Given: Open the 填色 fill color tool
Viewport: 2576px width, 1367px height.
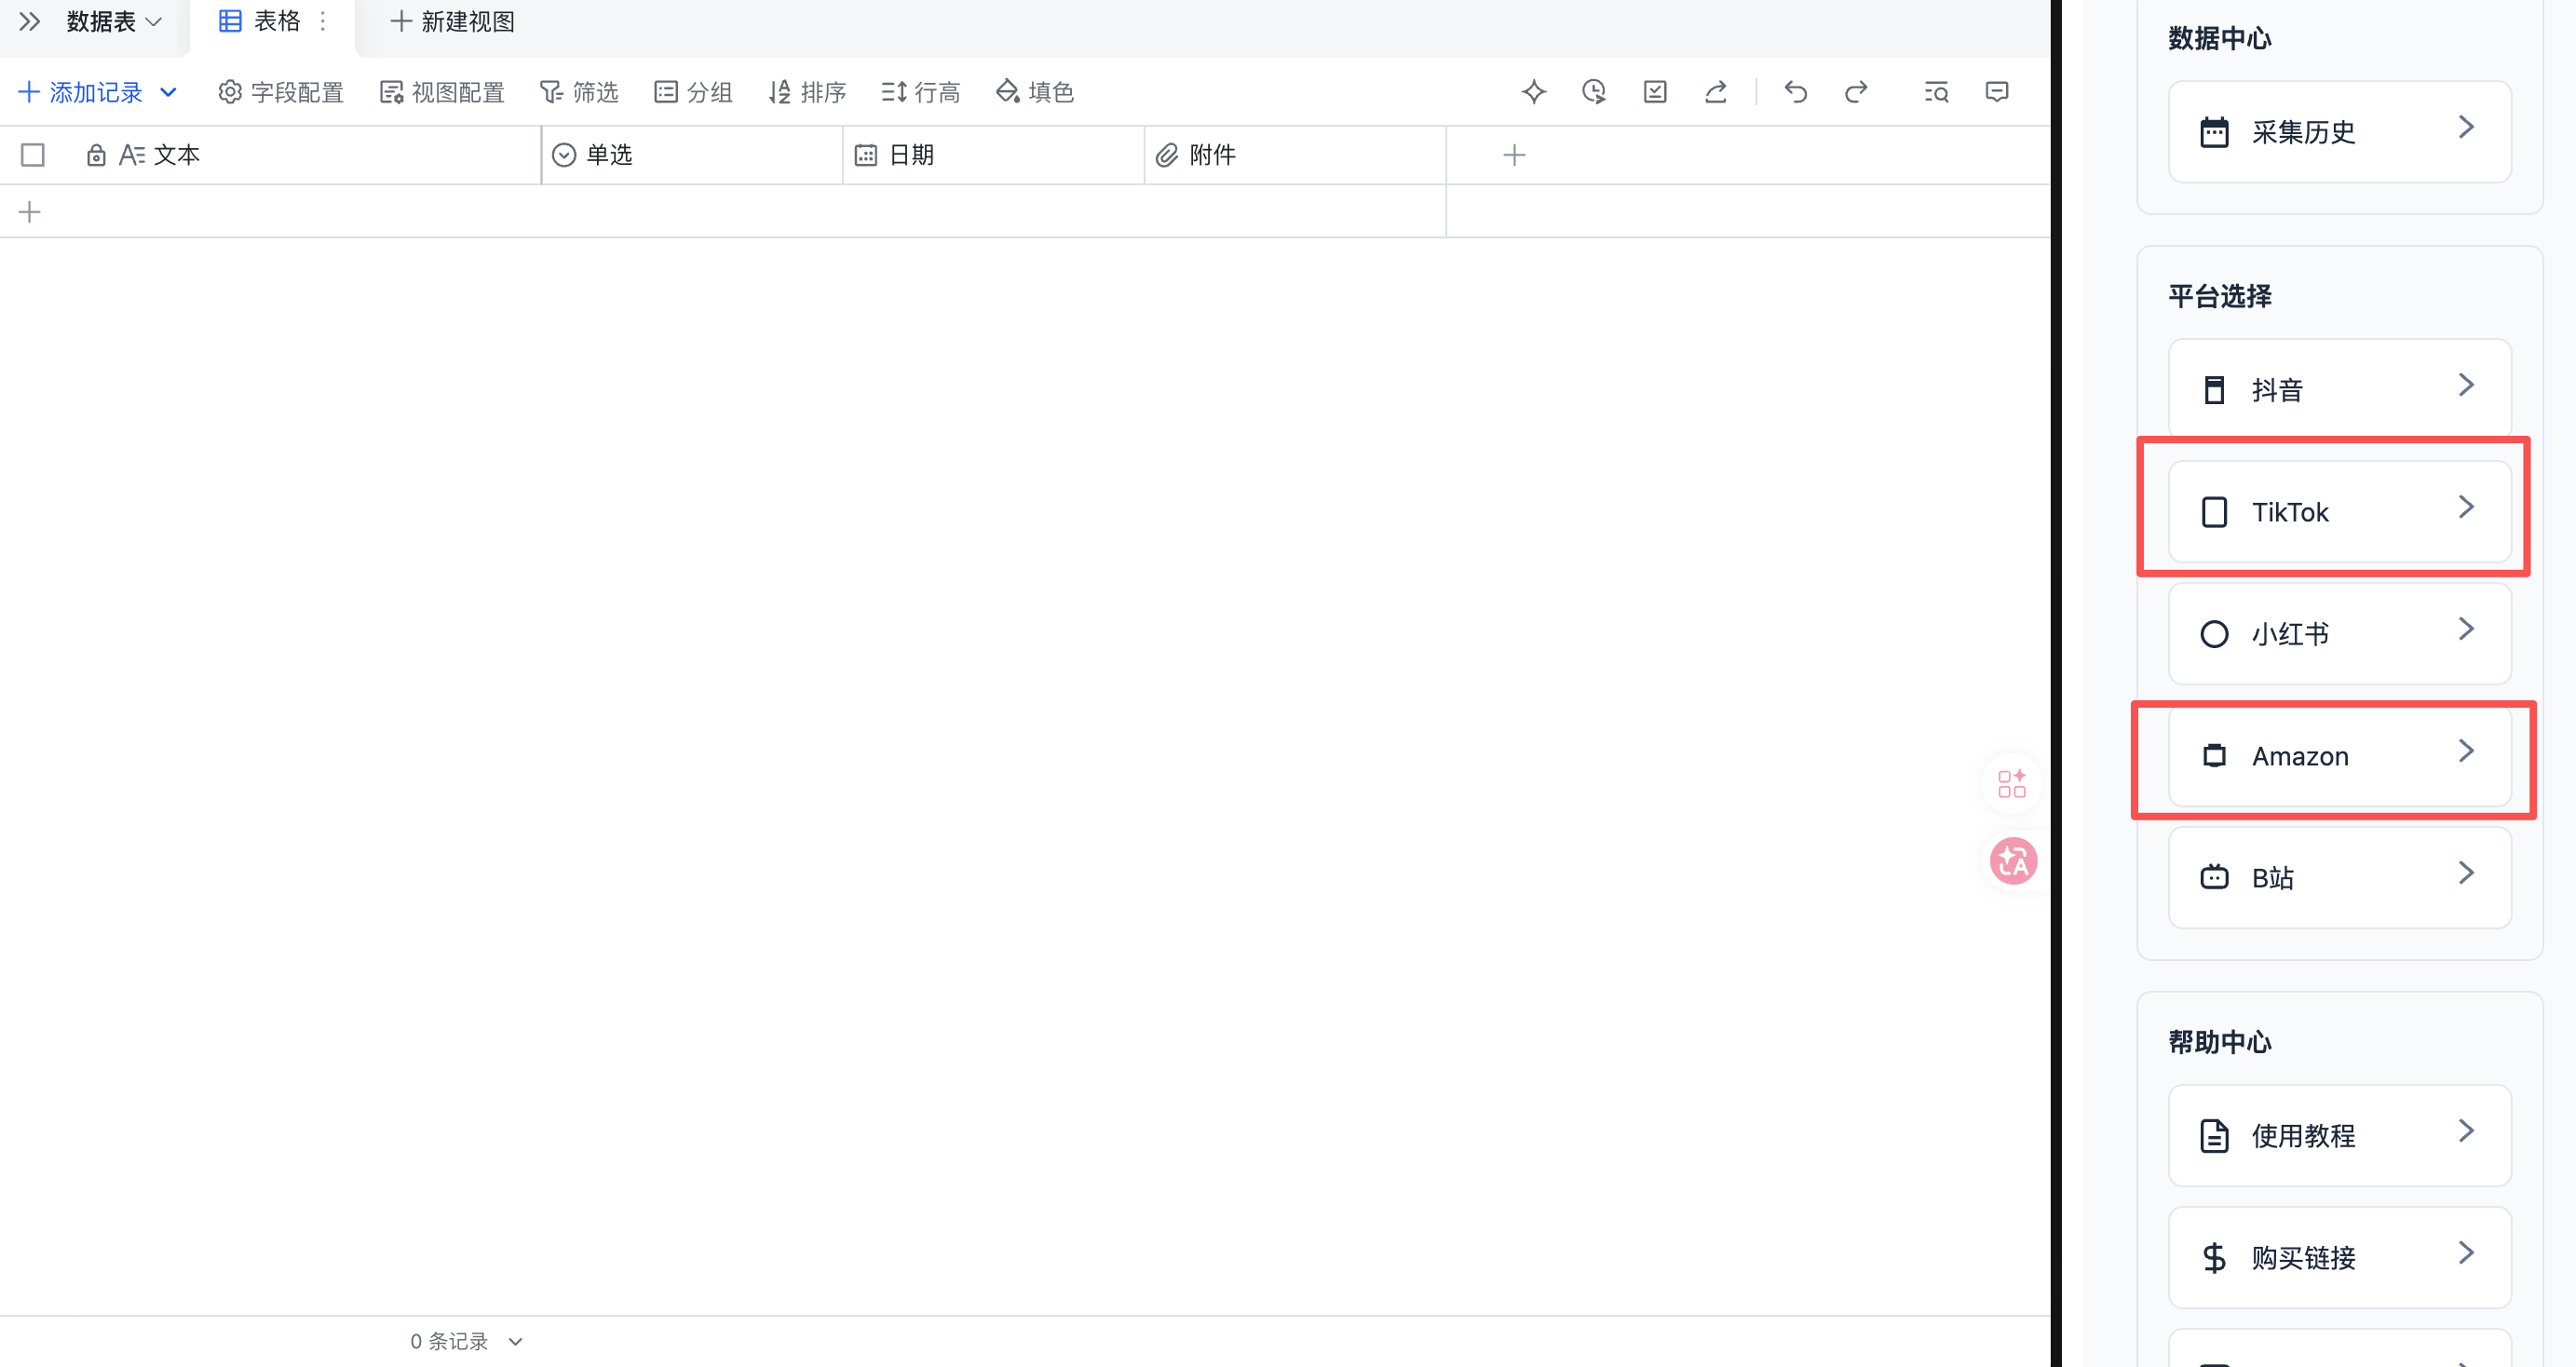Looking at the screenshot, I should click(x=1035, y=93).
